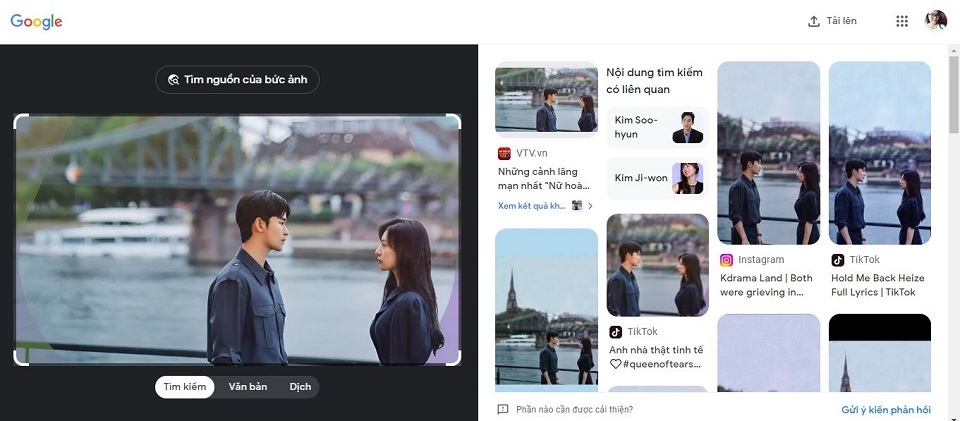960x421 pixels.
Task: Open the Google apps grid
Action: click(902, 21)
